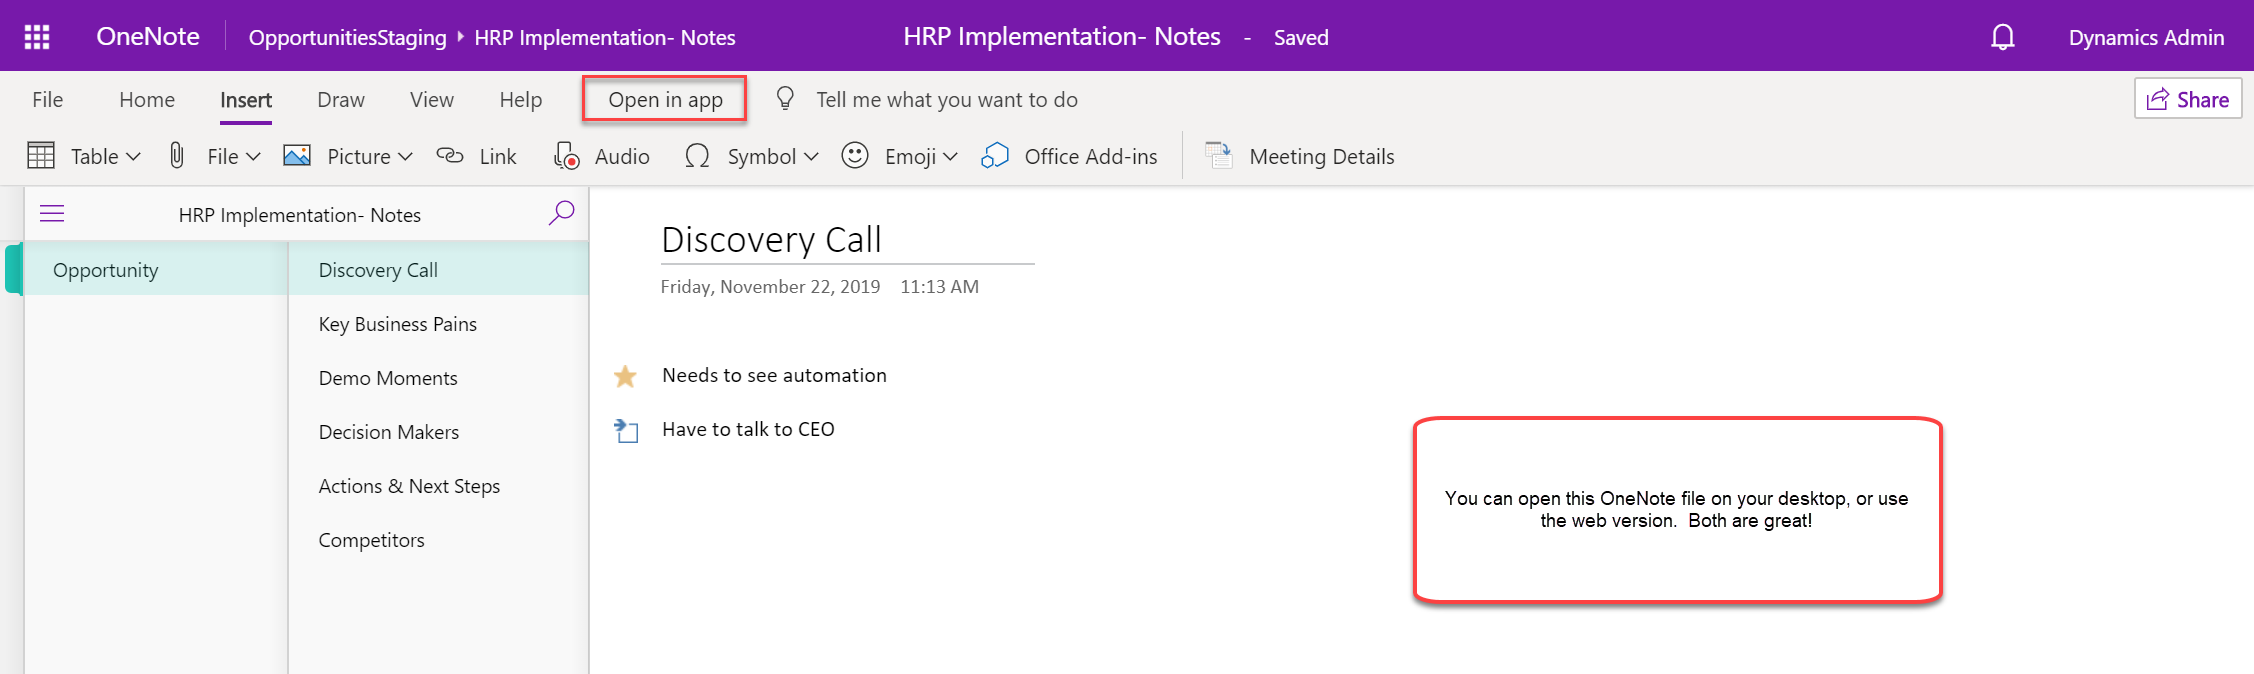Click the lightbulb Tell me icon
Image resolution: width=2254 pixels, height=674 pixels.
click(785, 99)
